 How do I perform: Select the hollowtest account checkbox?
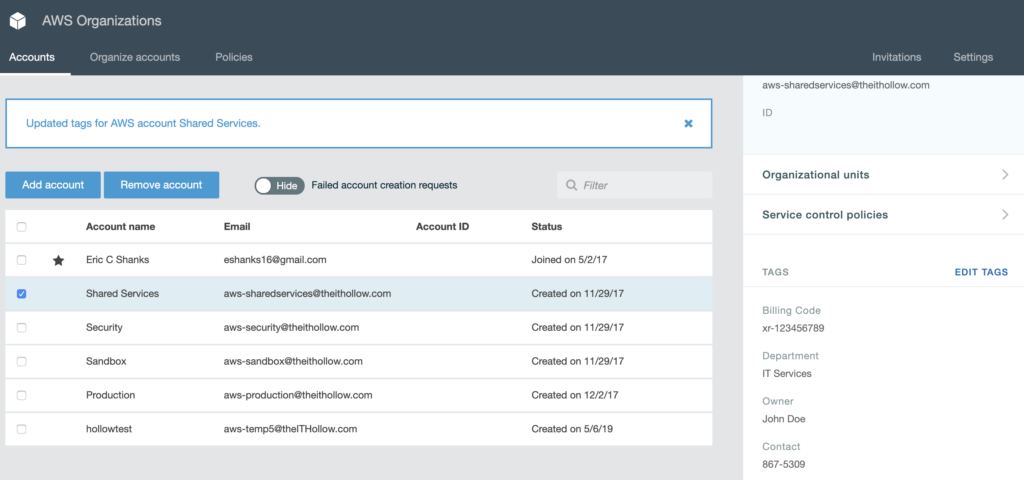pos(22,429)
